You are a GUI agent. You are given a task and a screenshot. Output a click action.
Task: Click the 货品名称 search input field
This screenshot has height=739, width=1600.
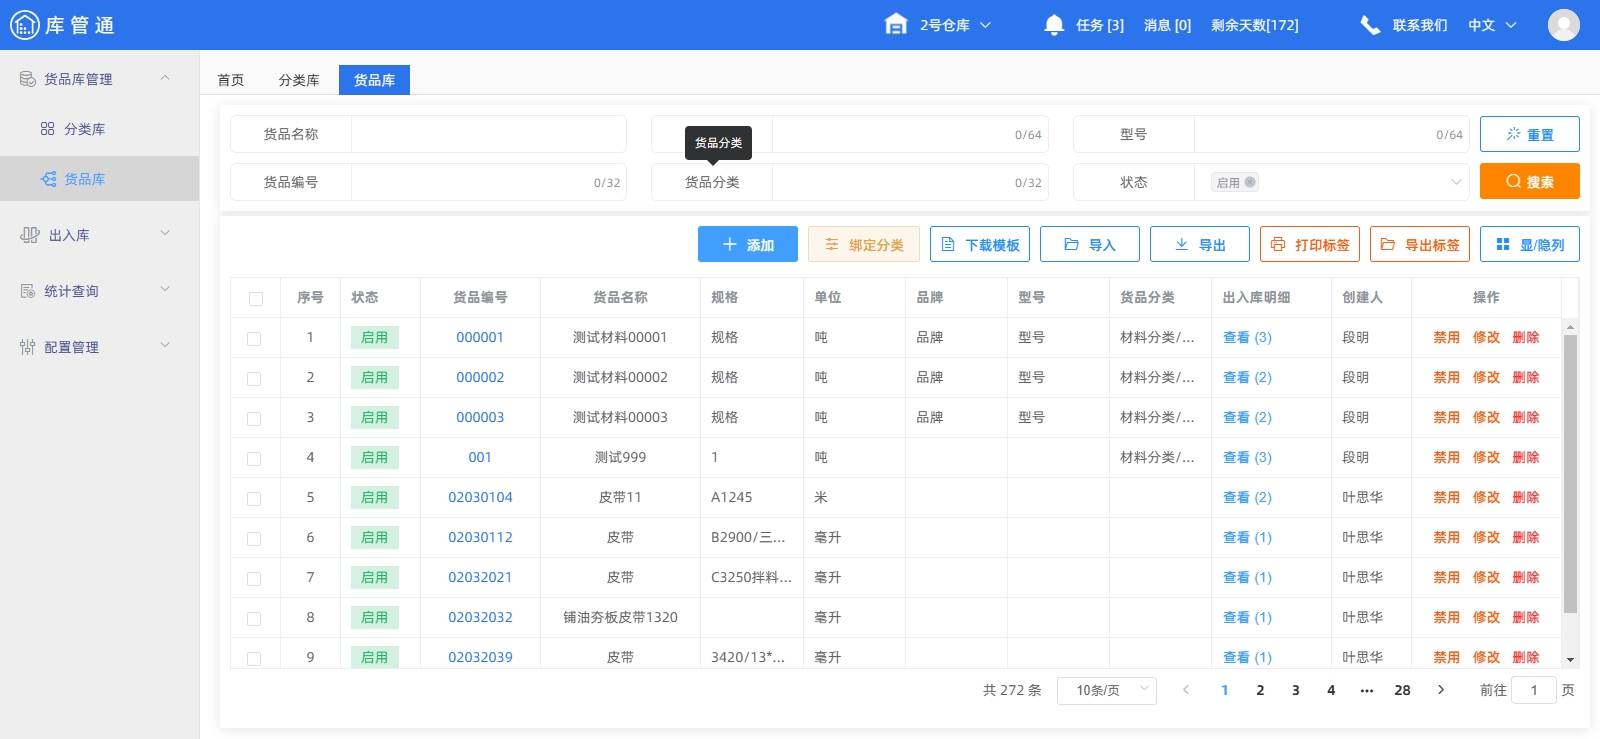488,134
